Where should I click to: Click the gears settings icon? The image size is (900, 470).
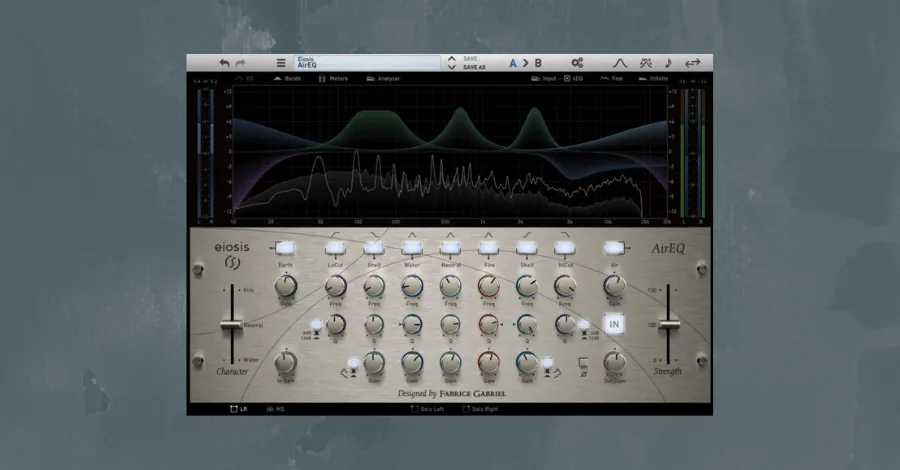(x=577, y=63)
